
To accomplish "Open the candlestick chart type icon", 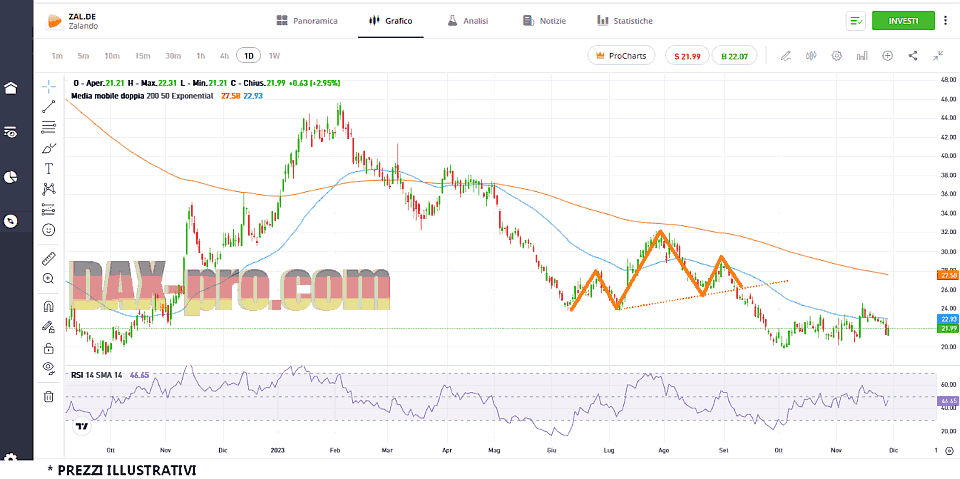I will pos(812,56).
